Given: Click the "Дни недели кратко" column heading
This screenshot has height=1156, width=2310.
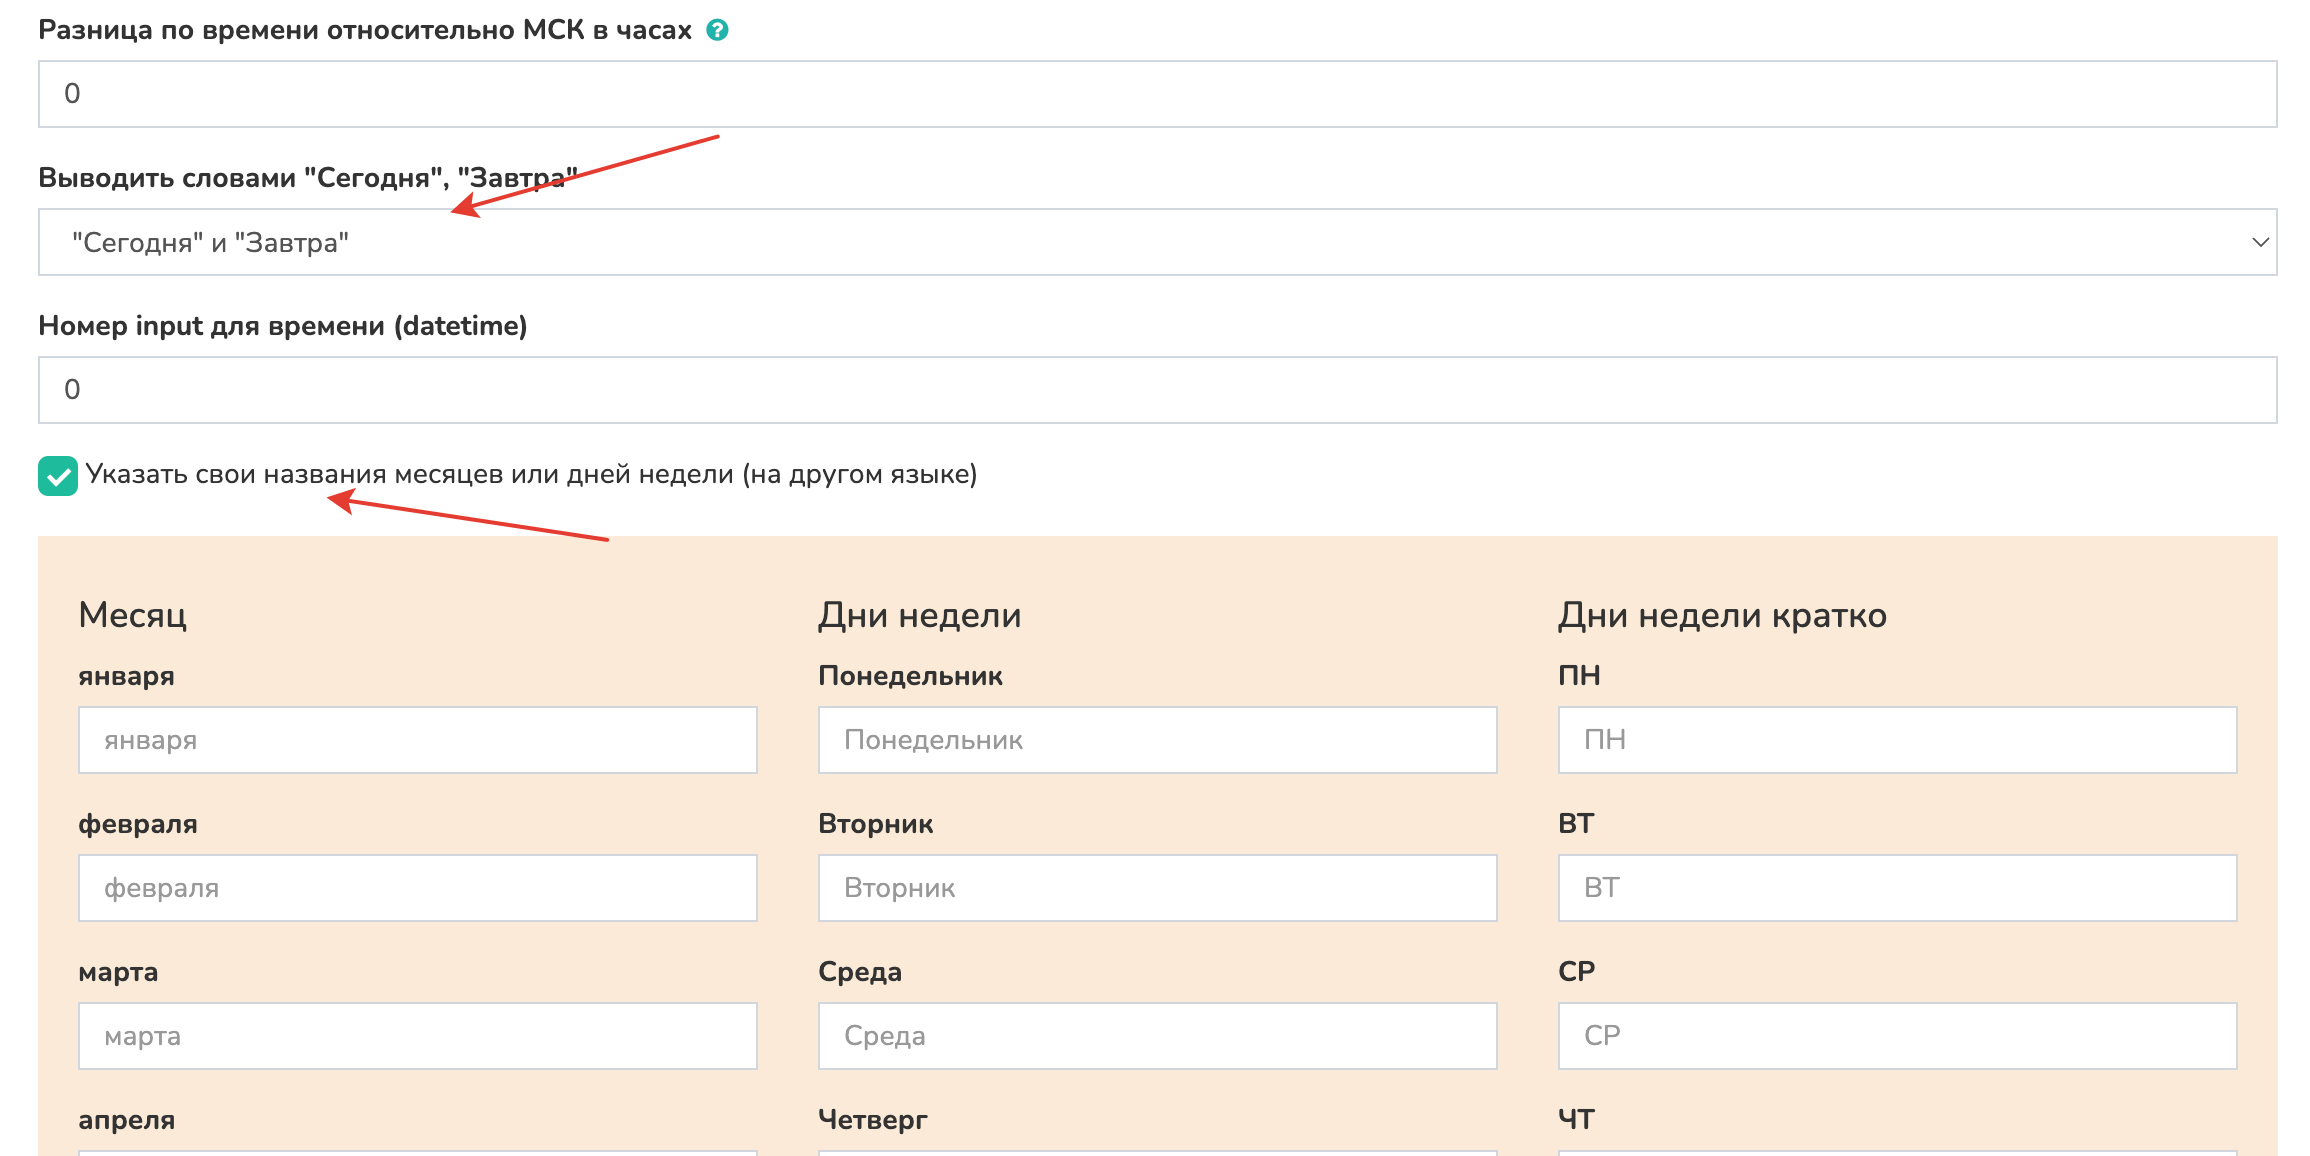Looking at the screenshot, I should (x=1722, y=615).
